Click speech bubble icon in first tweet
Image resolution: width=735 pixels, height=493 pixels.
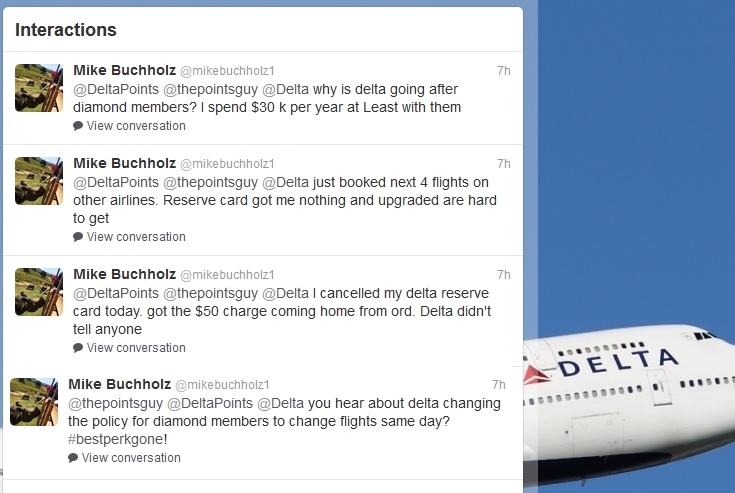pos(78,127)
